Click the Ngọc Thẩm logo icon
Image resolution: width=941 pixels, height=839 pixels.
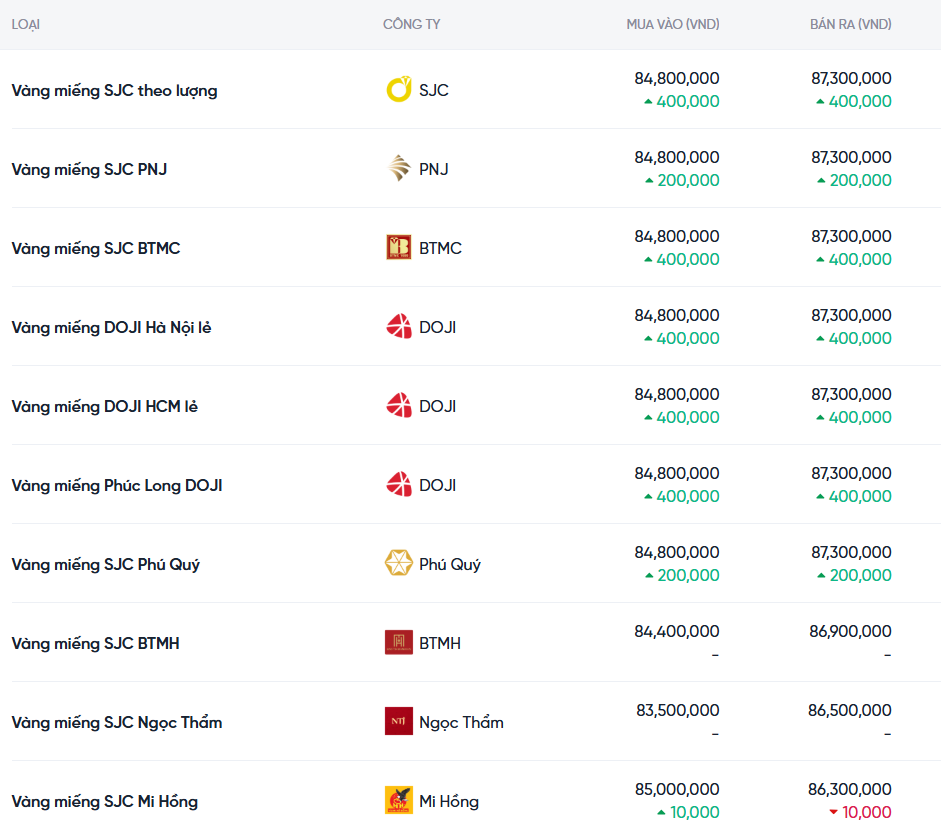[x=399, y=722]
